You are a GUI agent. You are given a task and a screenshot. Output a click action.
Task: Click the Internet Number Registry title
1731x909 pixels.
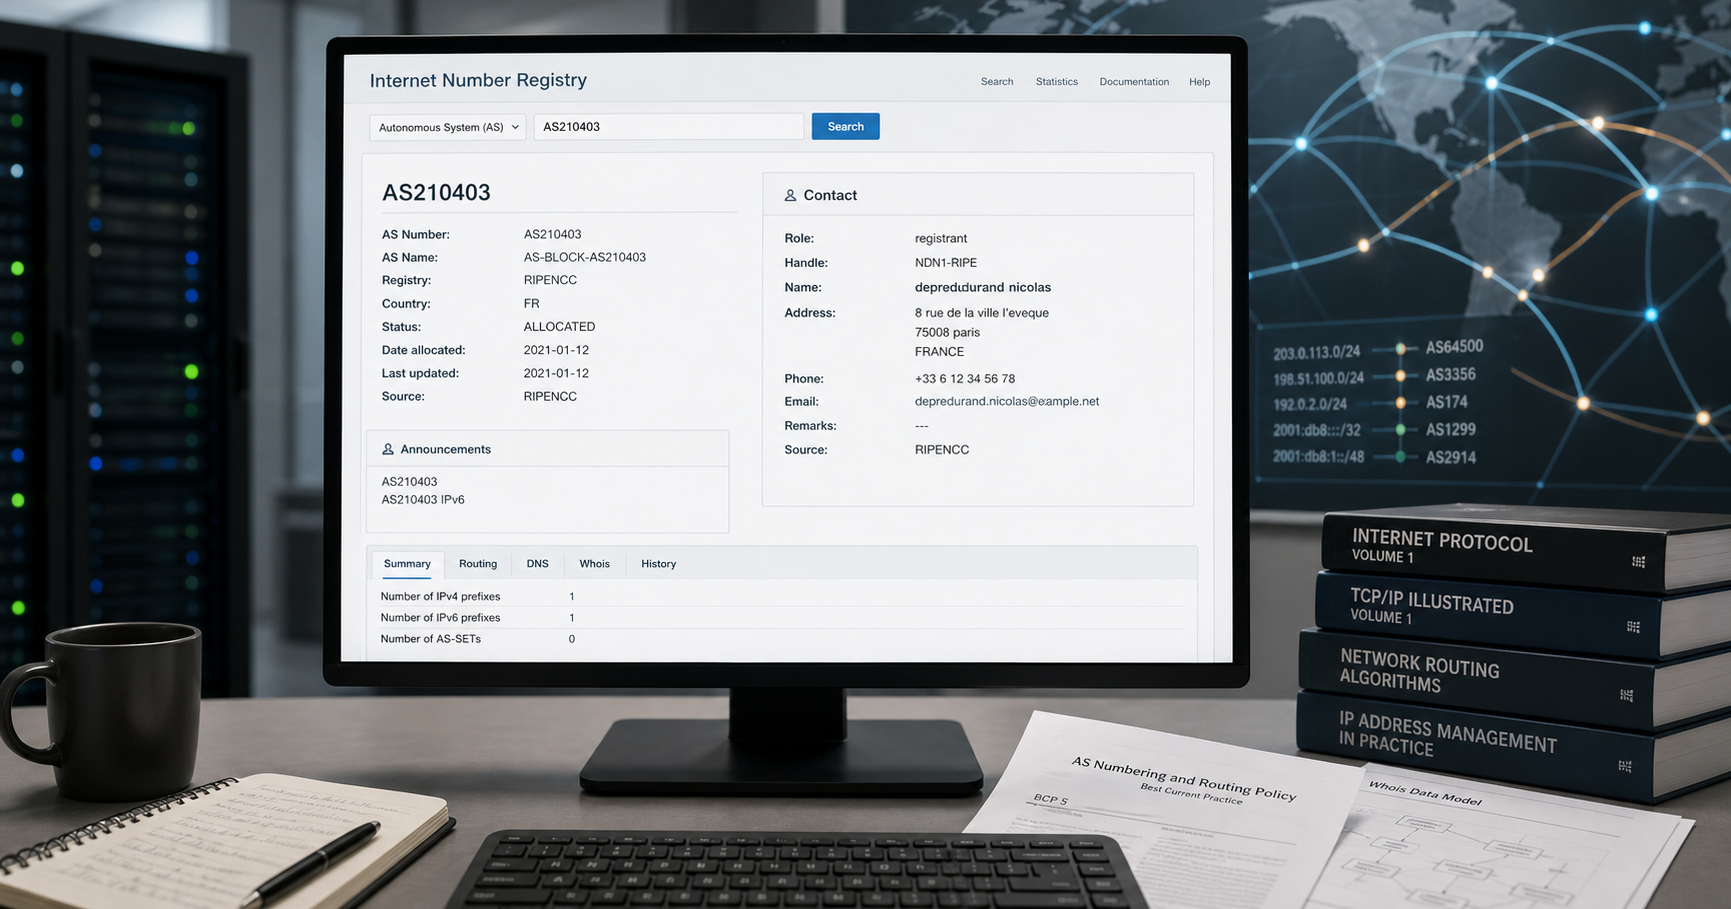click(x=478, y=80)
